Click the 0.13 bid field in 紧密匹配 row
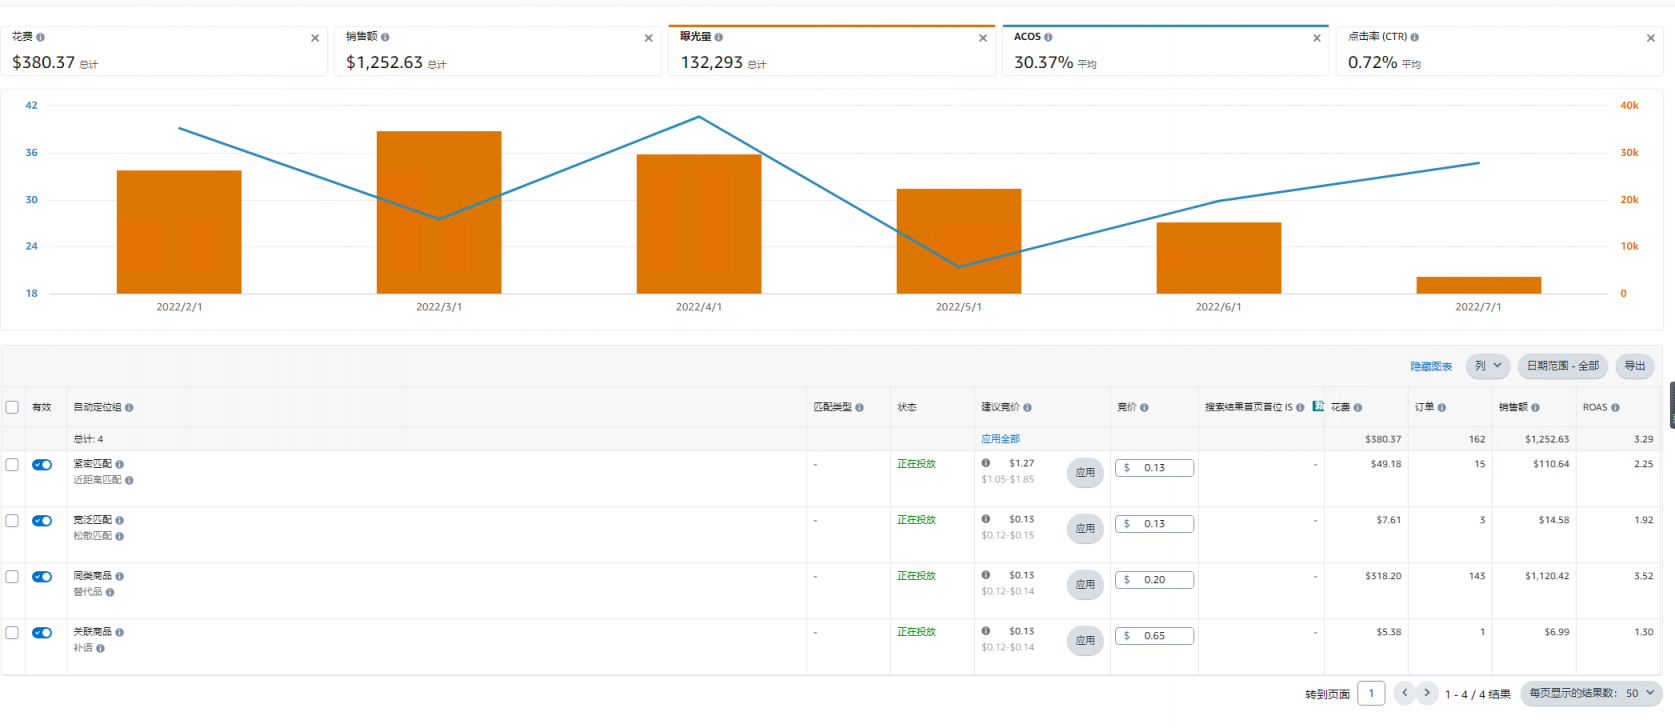Screen dimensions: 1675x728 [1154, 468]
